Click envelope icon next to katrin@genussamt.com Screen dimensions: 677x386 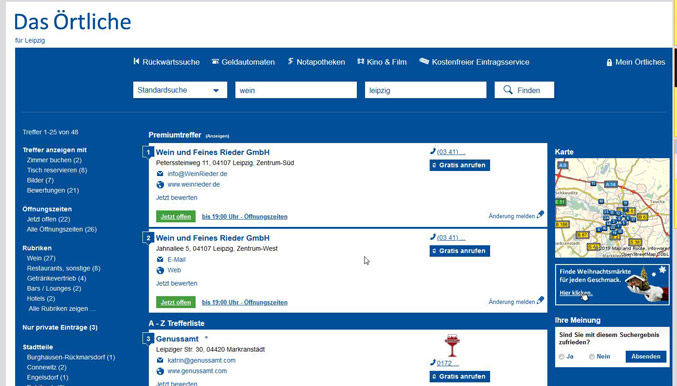pos(160,360)
